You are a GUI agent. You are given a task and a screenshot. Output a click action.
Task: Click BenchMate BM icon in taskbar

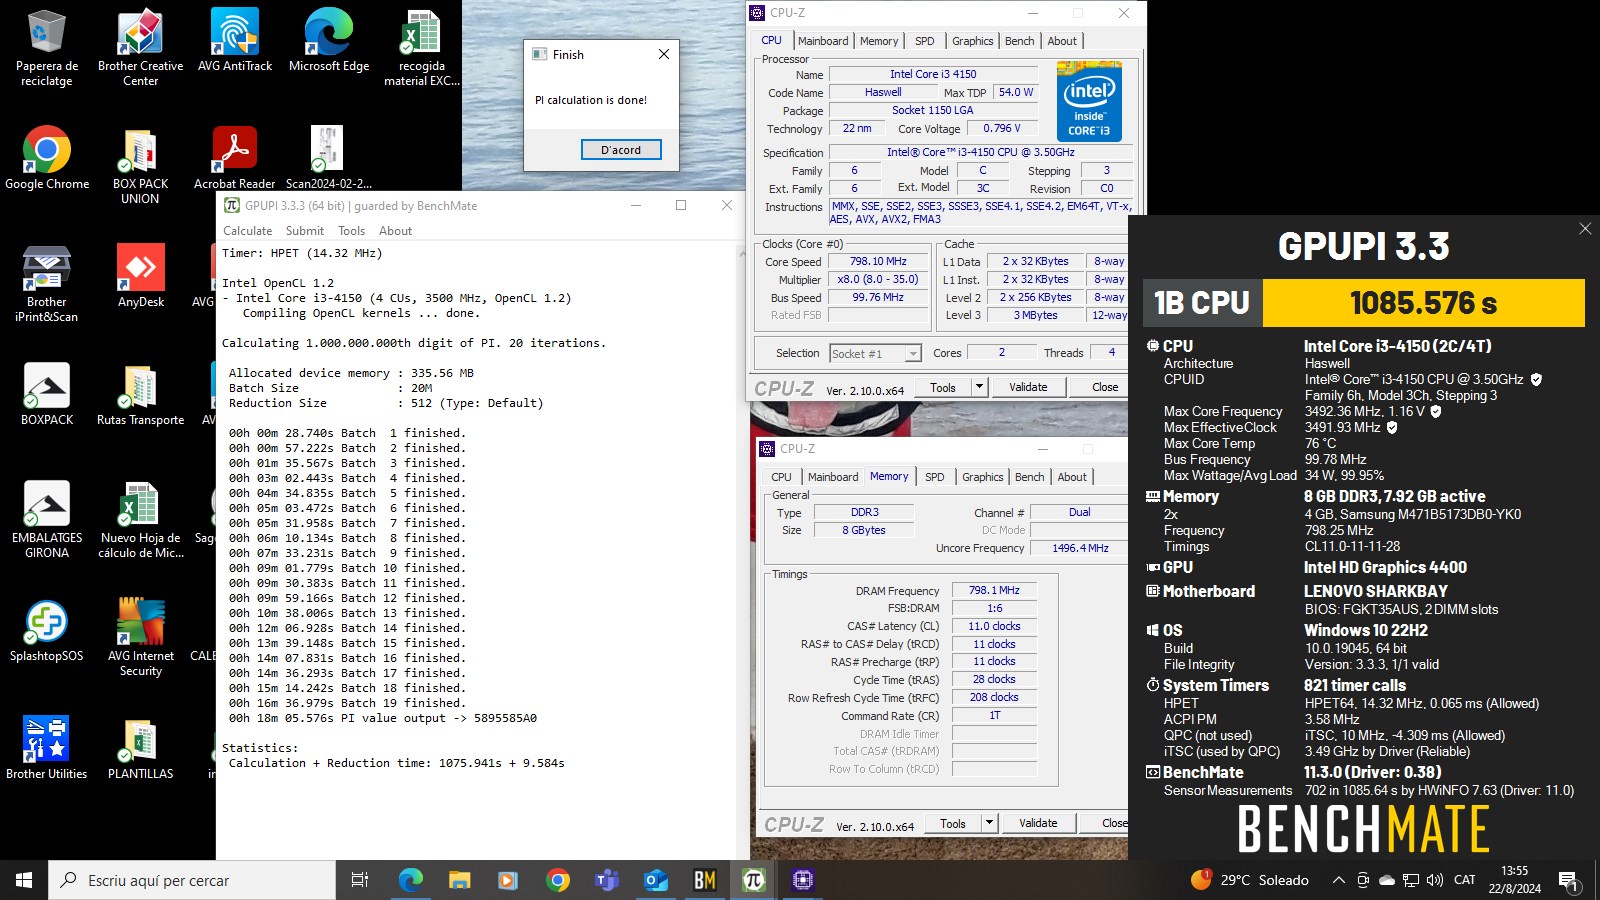pos(705,880)
